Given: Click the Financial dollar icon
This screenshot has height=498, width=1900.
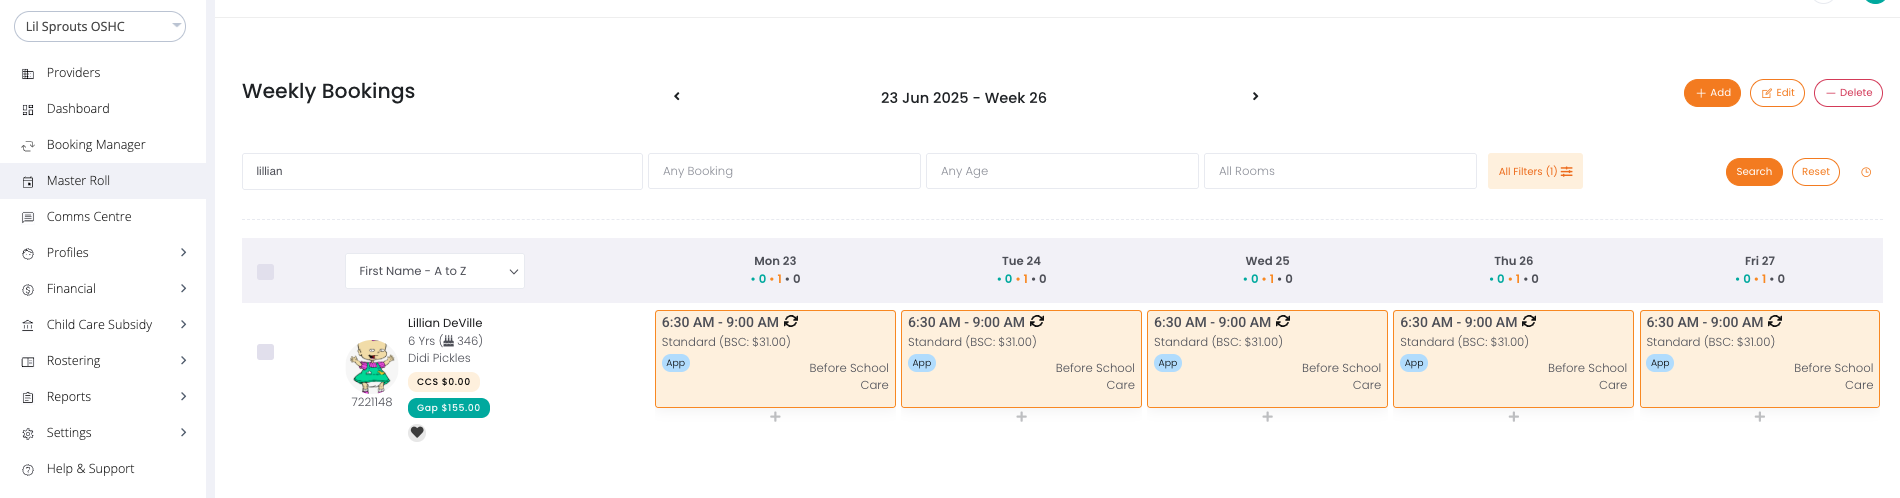Looking at the screenshot, I should click(x=28, y=289).
